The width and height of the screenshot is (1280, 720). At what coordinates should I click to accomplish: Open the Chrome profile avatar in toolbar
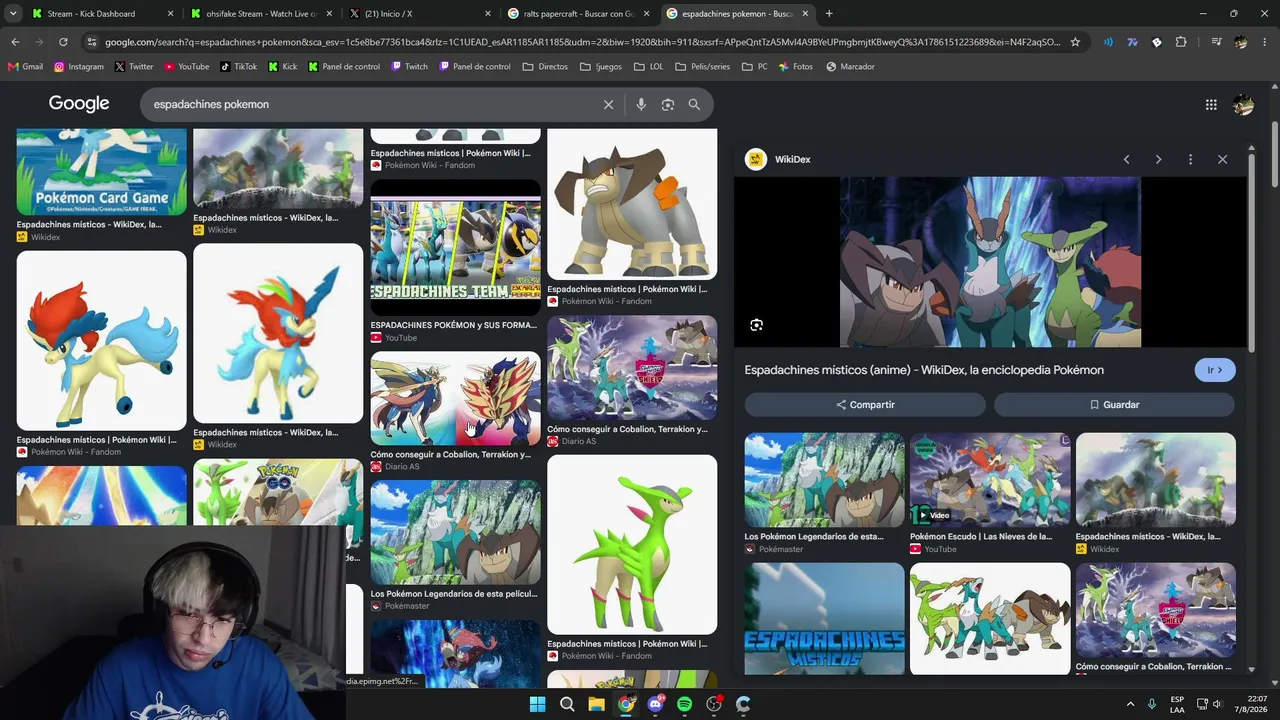(x=1241, y=42)
